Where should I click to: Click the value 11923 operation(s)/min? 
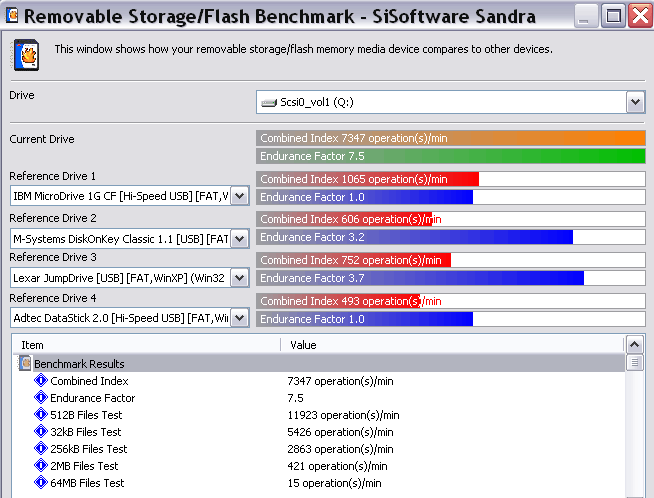click(343, 415)
